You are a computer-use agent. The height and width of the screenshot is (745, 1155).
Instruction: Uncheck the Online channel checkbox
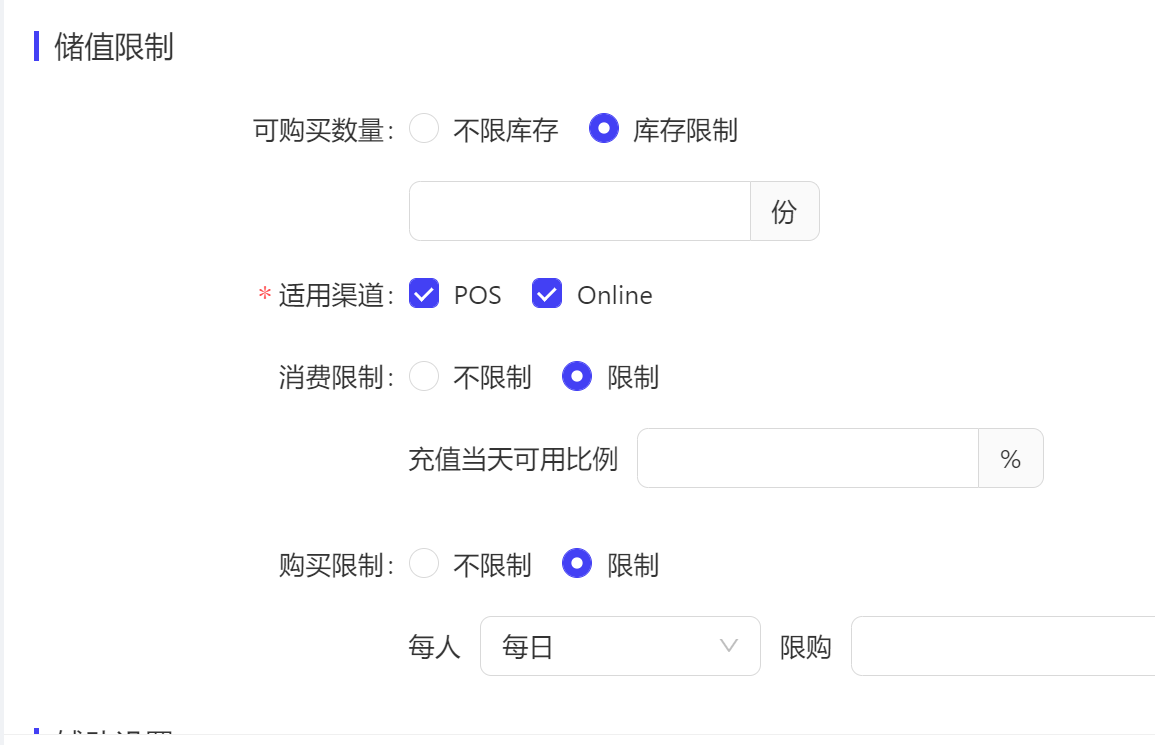547,294
